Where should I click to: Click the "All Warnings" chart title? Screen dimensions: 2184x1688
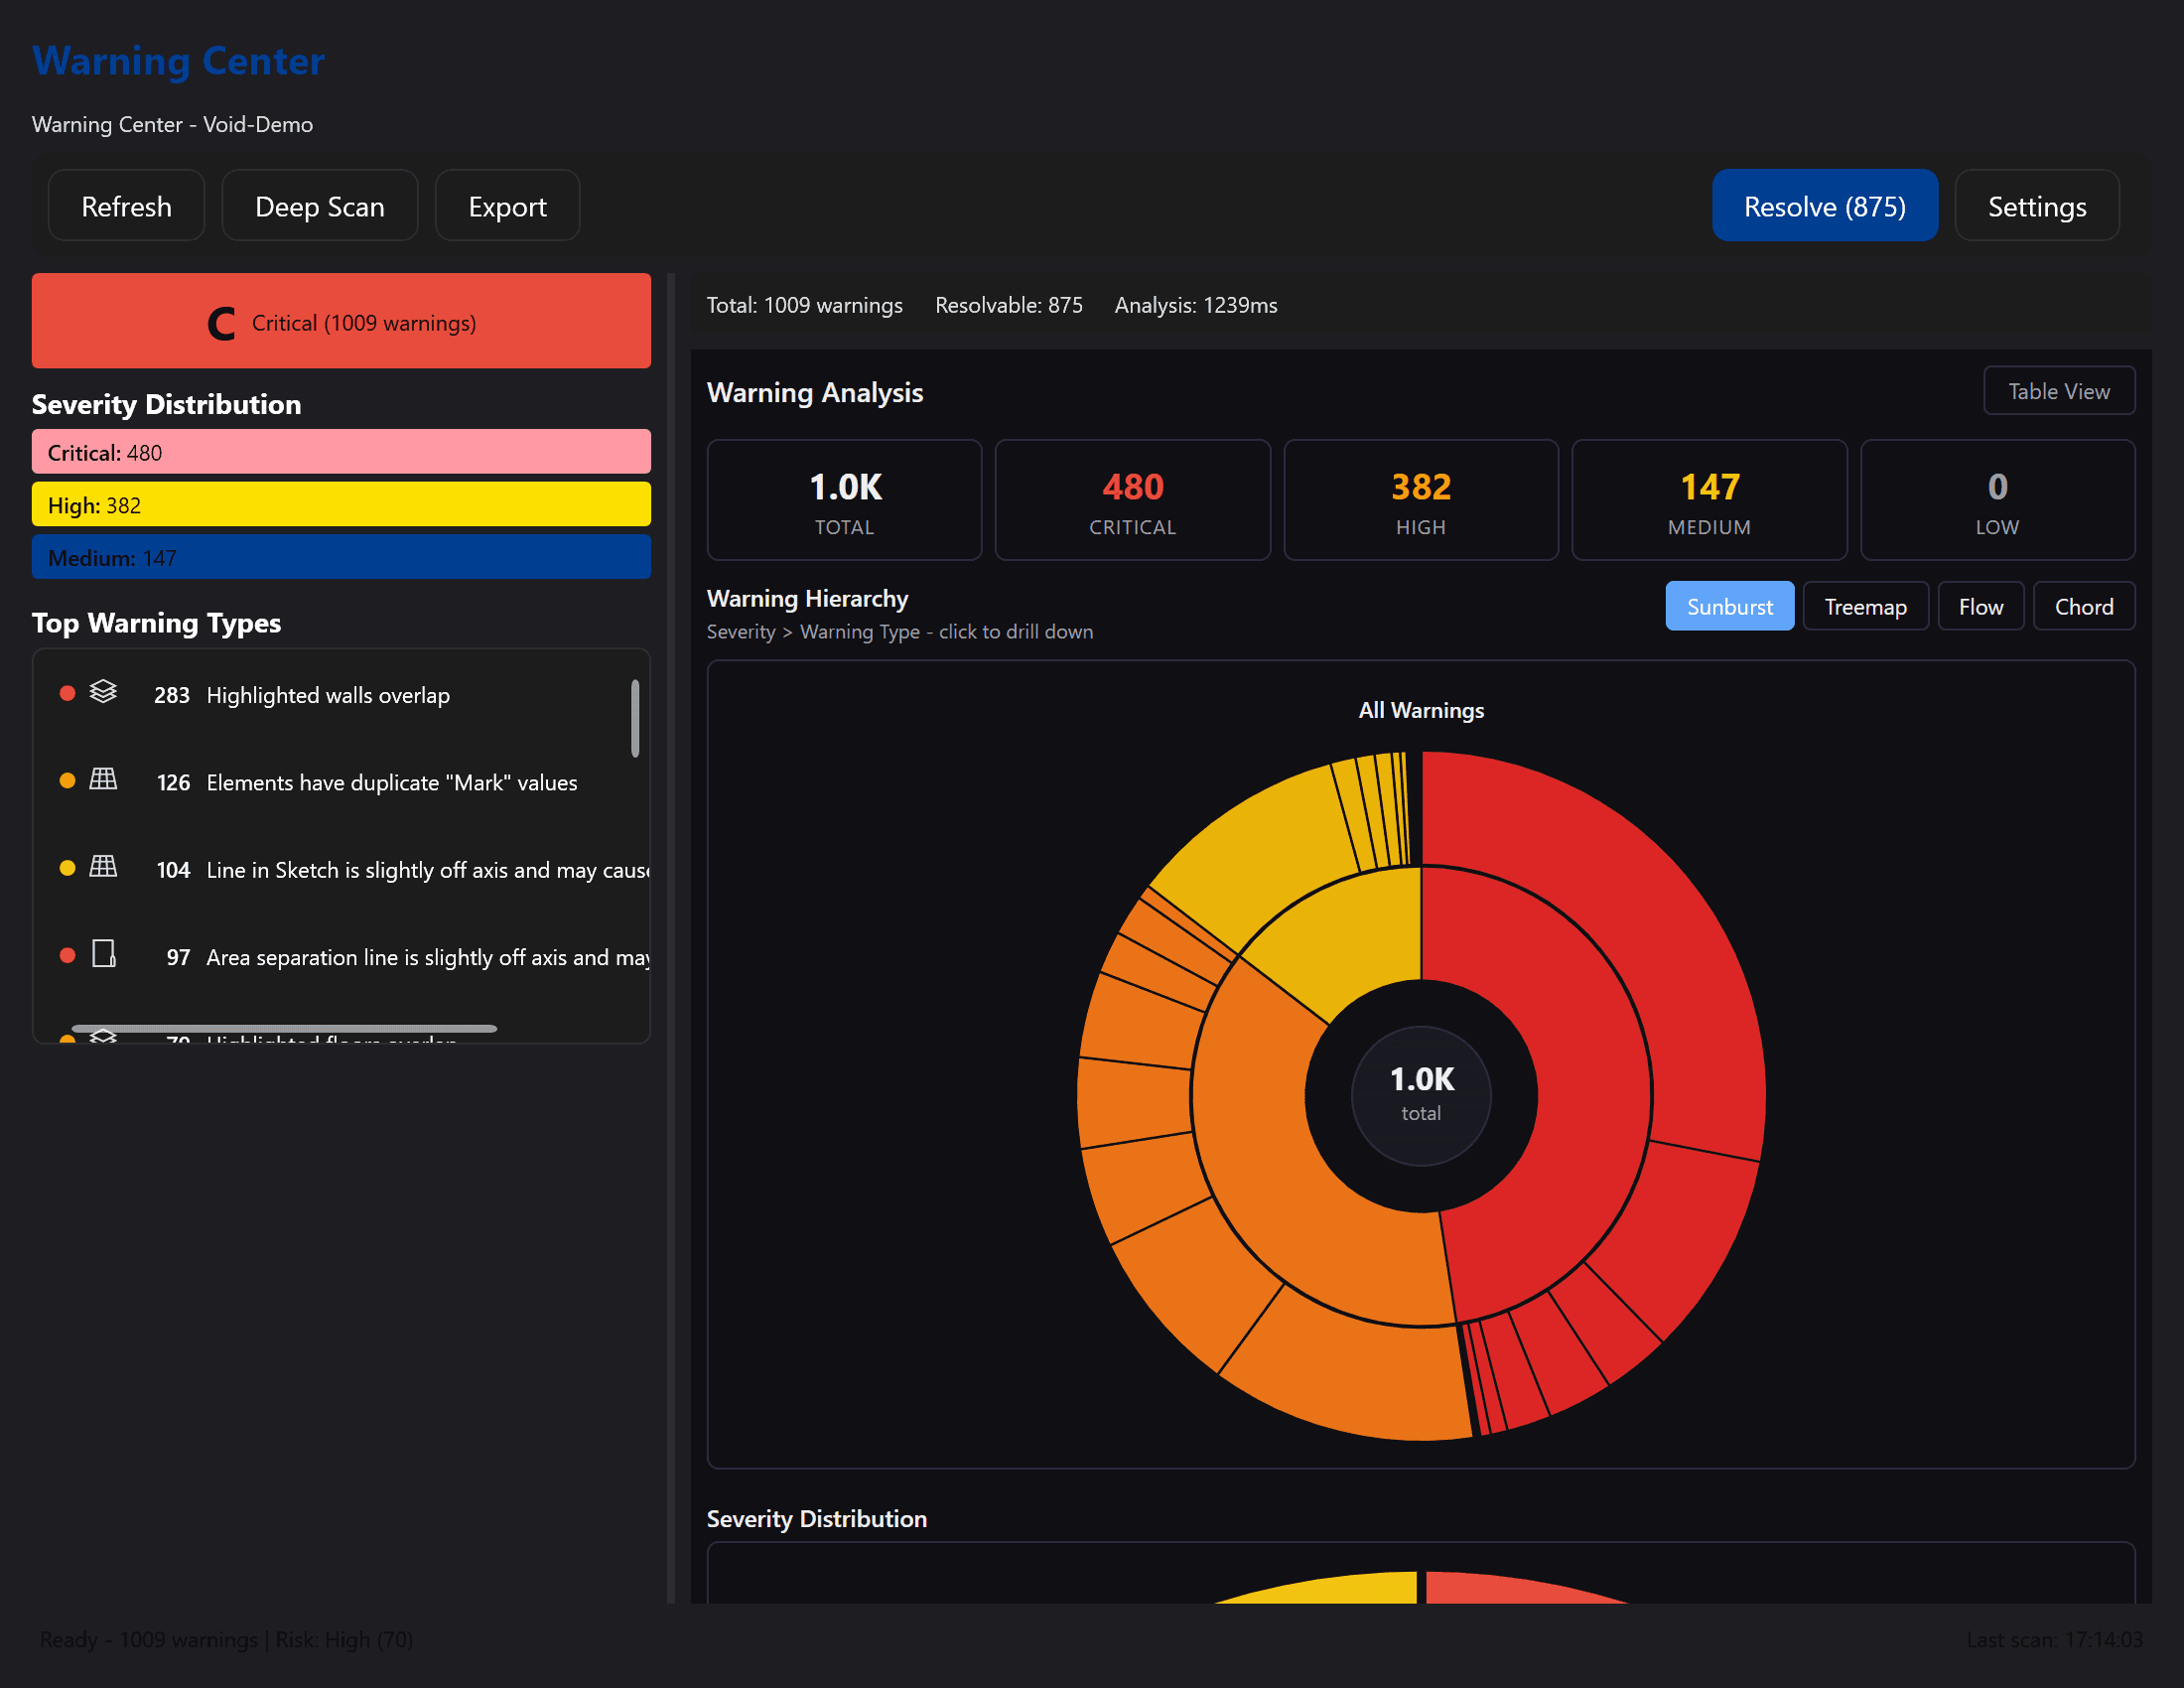click(1421, 710)
